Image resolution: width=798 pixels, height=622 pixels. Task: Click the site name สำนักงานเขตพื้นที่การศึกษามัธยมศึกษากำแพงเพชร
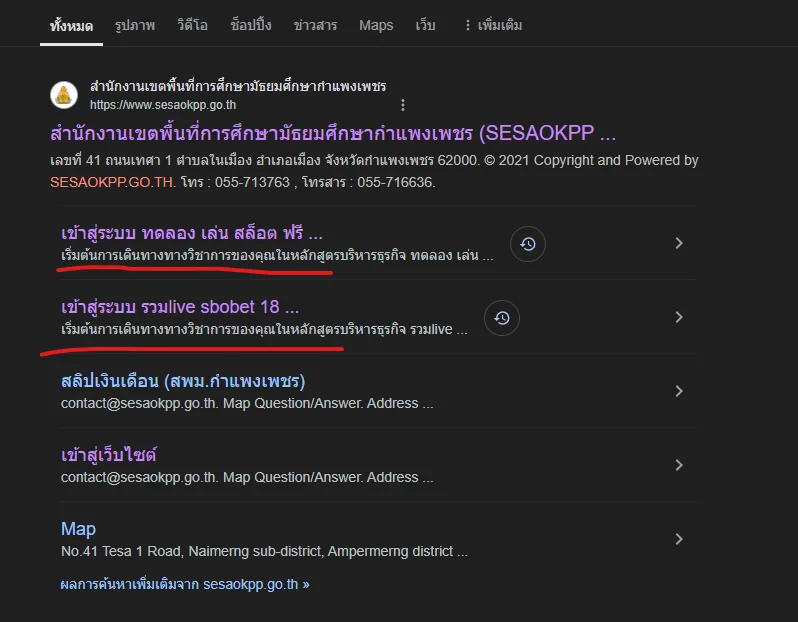click(x=238, y=86)
